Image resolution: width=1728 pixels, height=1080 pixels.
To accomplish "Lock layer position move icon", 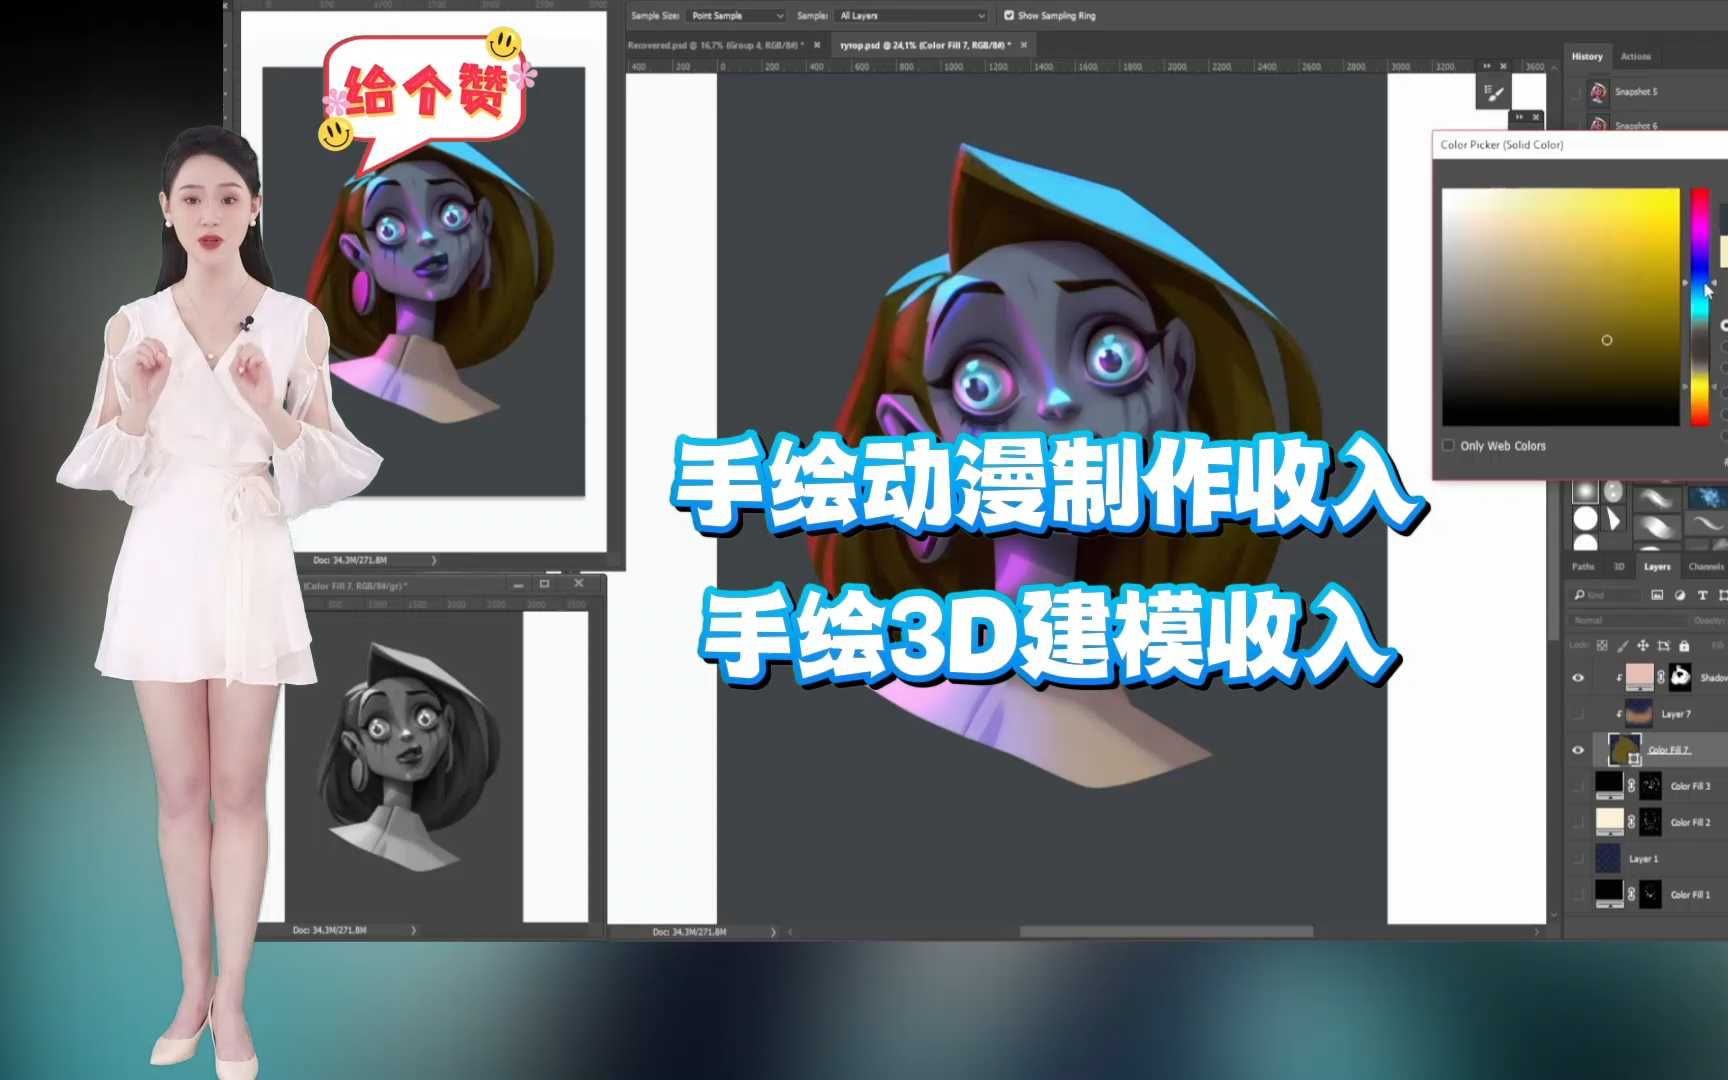I will [x=1642, y=646].
